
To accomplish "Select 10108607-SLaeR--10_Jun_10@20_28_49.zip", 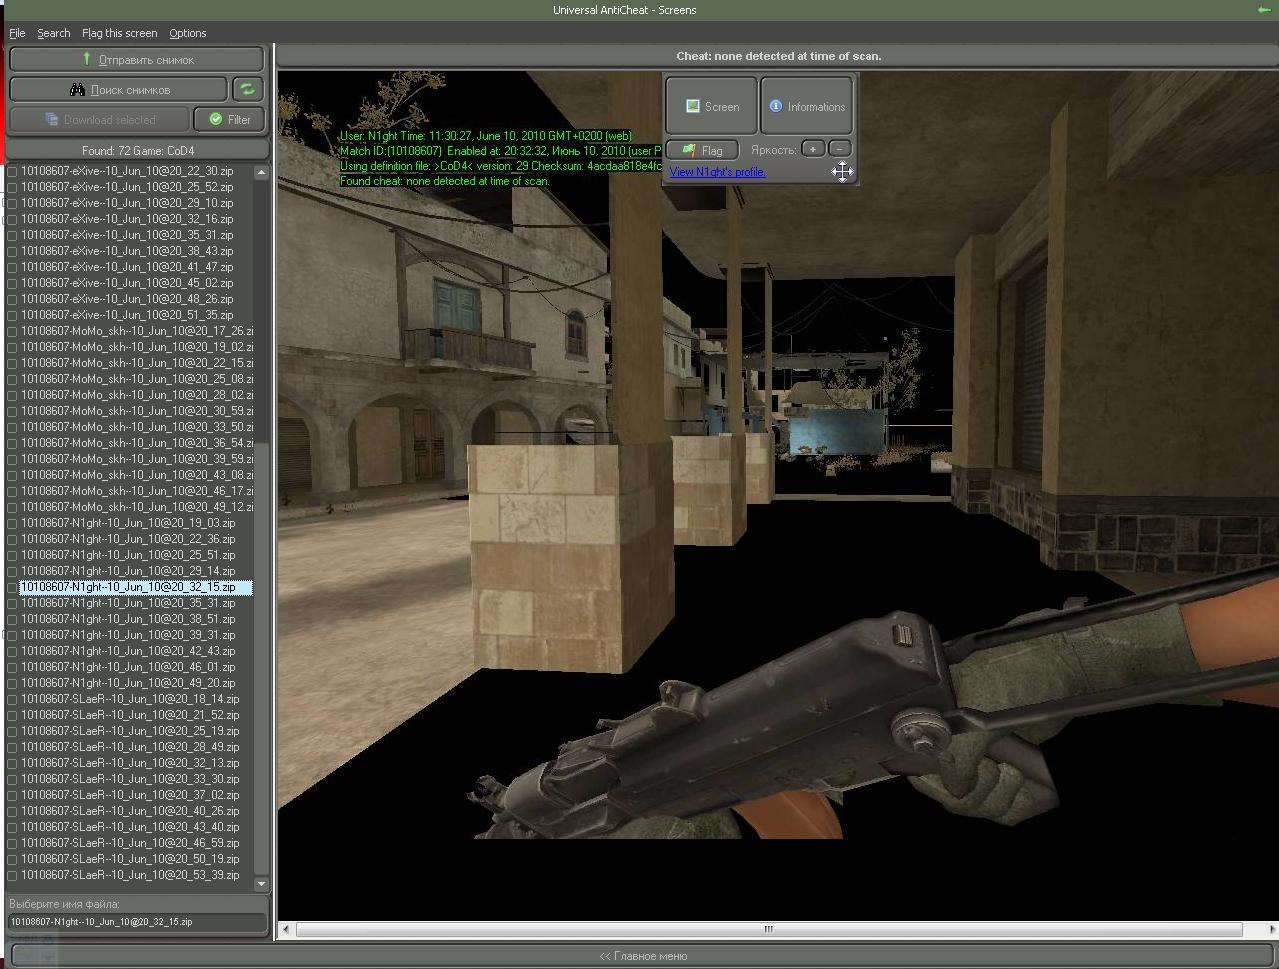I will click(x=130, y=747).
